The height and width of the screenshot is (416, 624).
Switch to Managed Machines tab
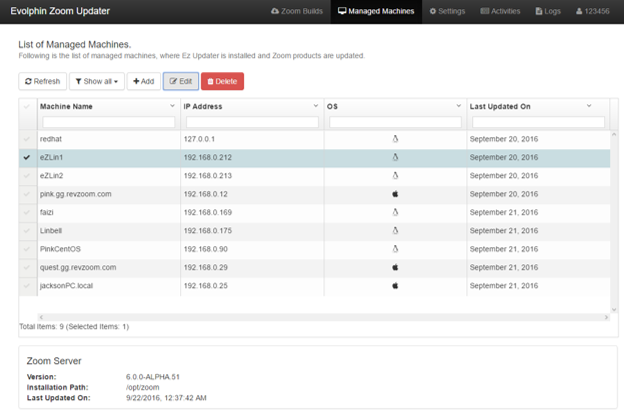point(376,11)
